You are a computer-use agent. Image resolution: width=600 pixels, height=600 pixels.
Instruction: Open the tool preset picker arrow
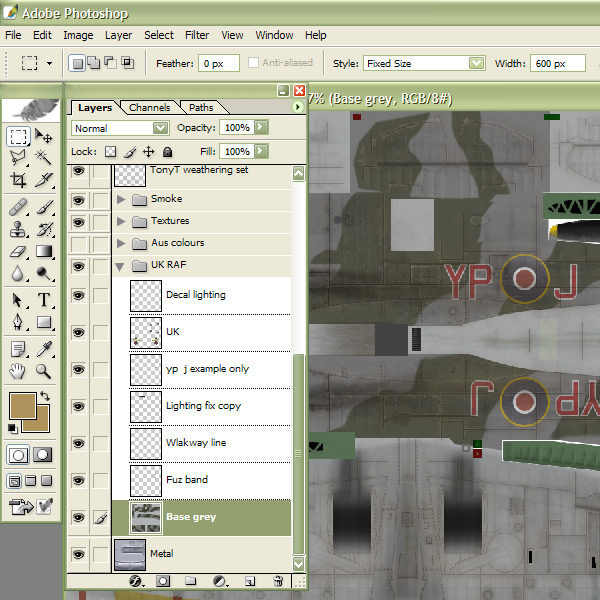click(x=49, y=63)
